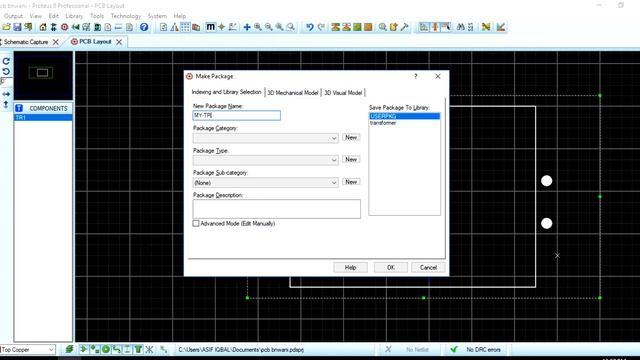This screenshot has height=360, width=640.
Task: Select USERPKG in library list
Action: (404, 116)
